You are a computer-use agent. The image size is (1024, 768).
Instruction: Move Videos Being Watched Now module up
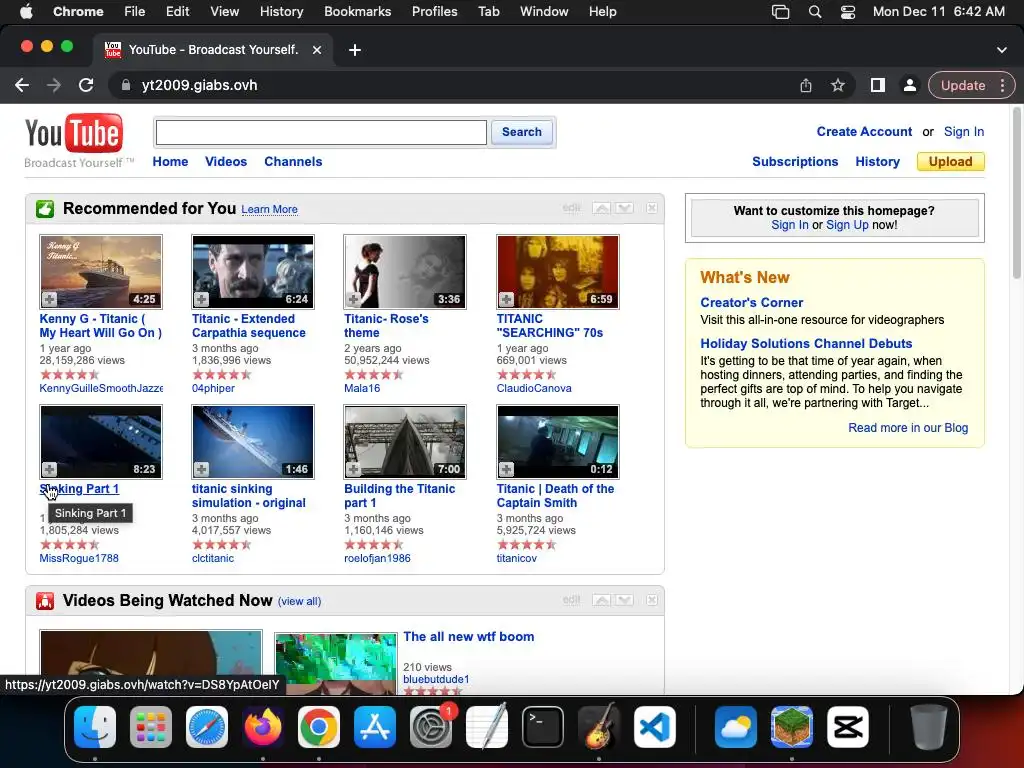(x=601, y=600)
